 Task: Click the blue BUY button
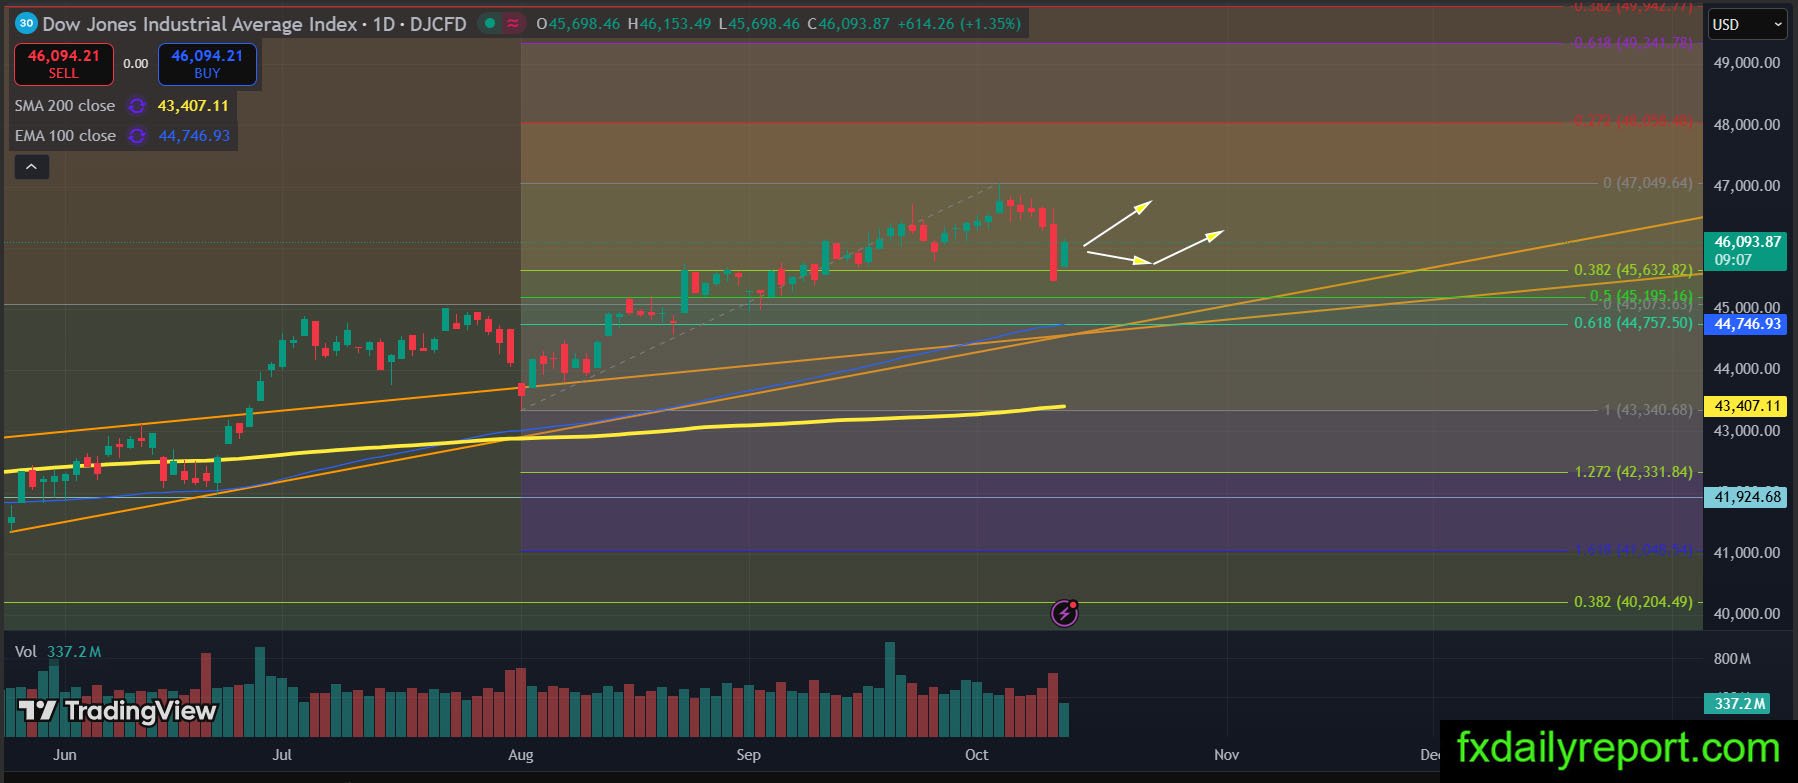207,64
